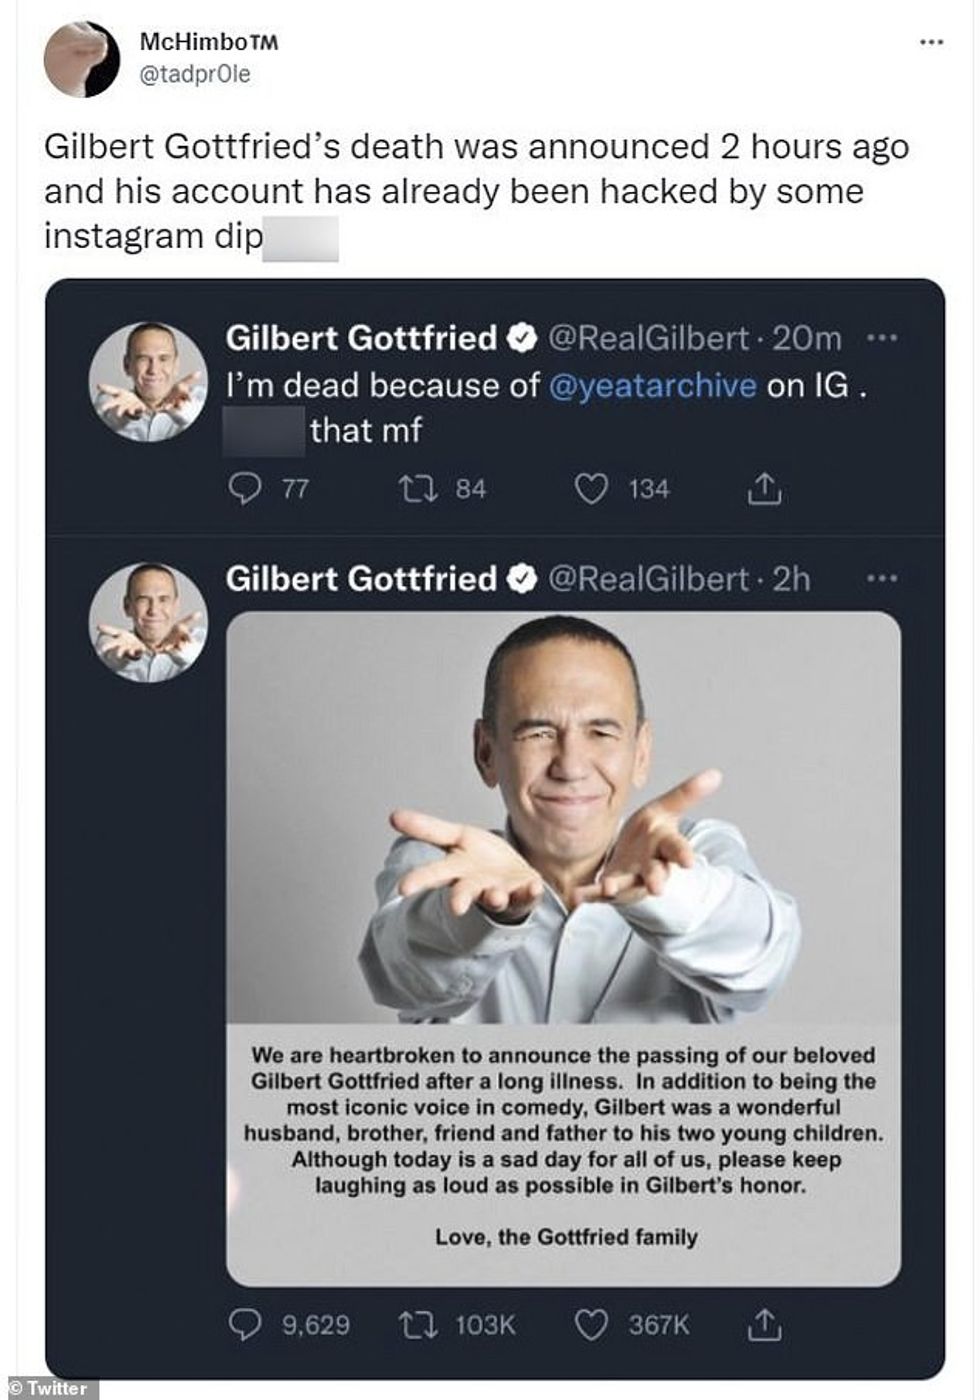Retweet the 'I'm dead because of' tweet
Viewport: 980px width, 1400px height.
(x=412, y=488)
